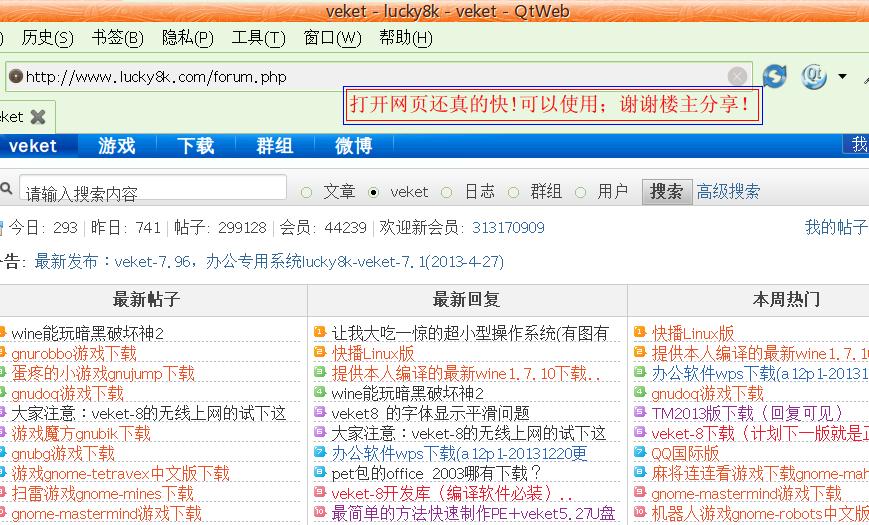Screen dimensions: 869x525
Task: Click rank 1 icon beside 本周热门 快播Linux版
Action: [640, 332]
